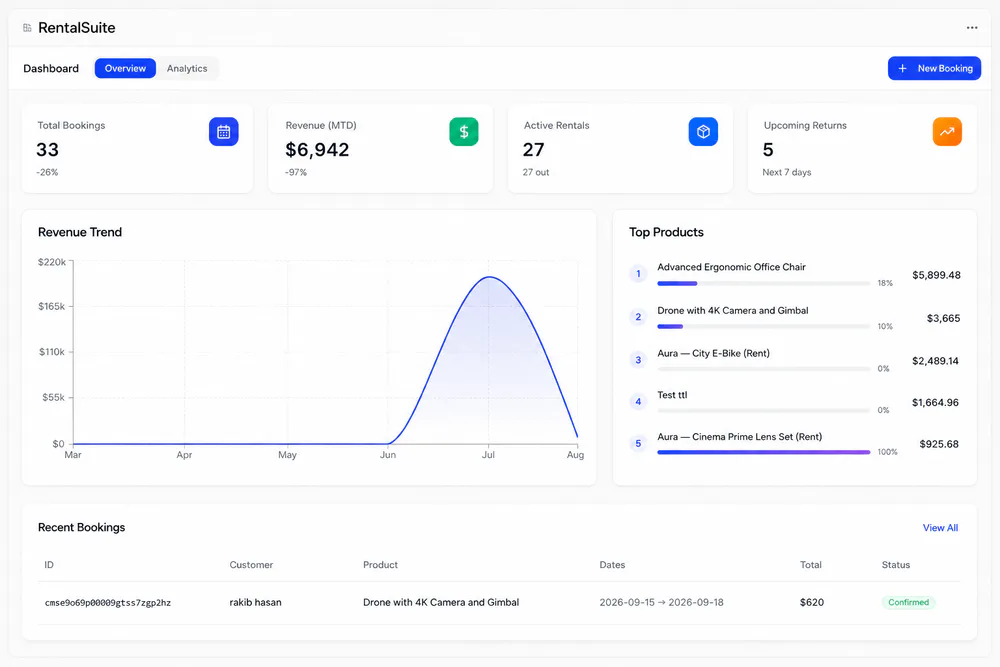Click the ID column header
The image size is (1000, 667).
tap(49, 565)
